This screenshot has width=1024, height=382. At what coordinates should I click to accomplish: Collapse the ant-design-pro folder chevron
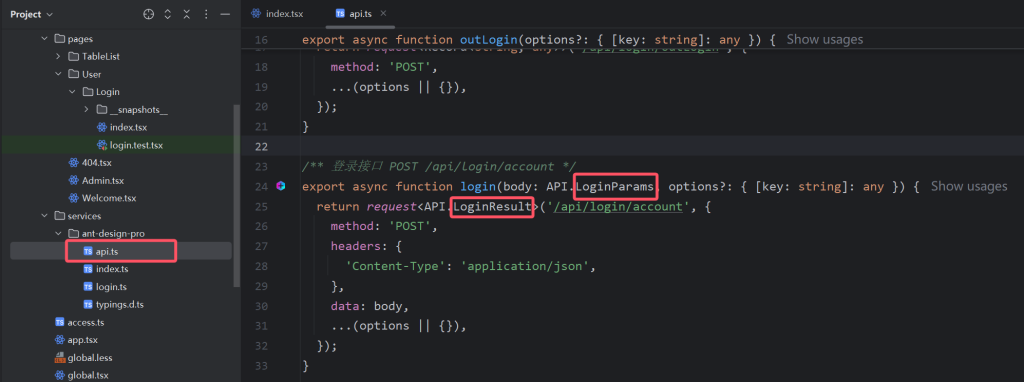point(58,233)
